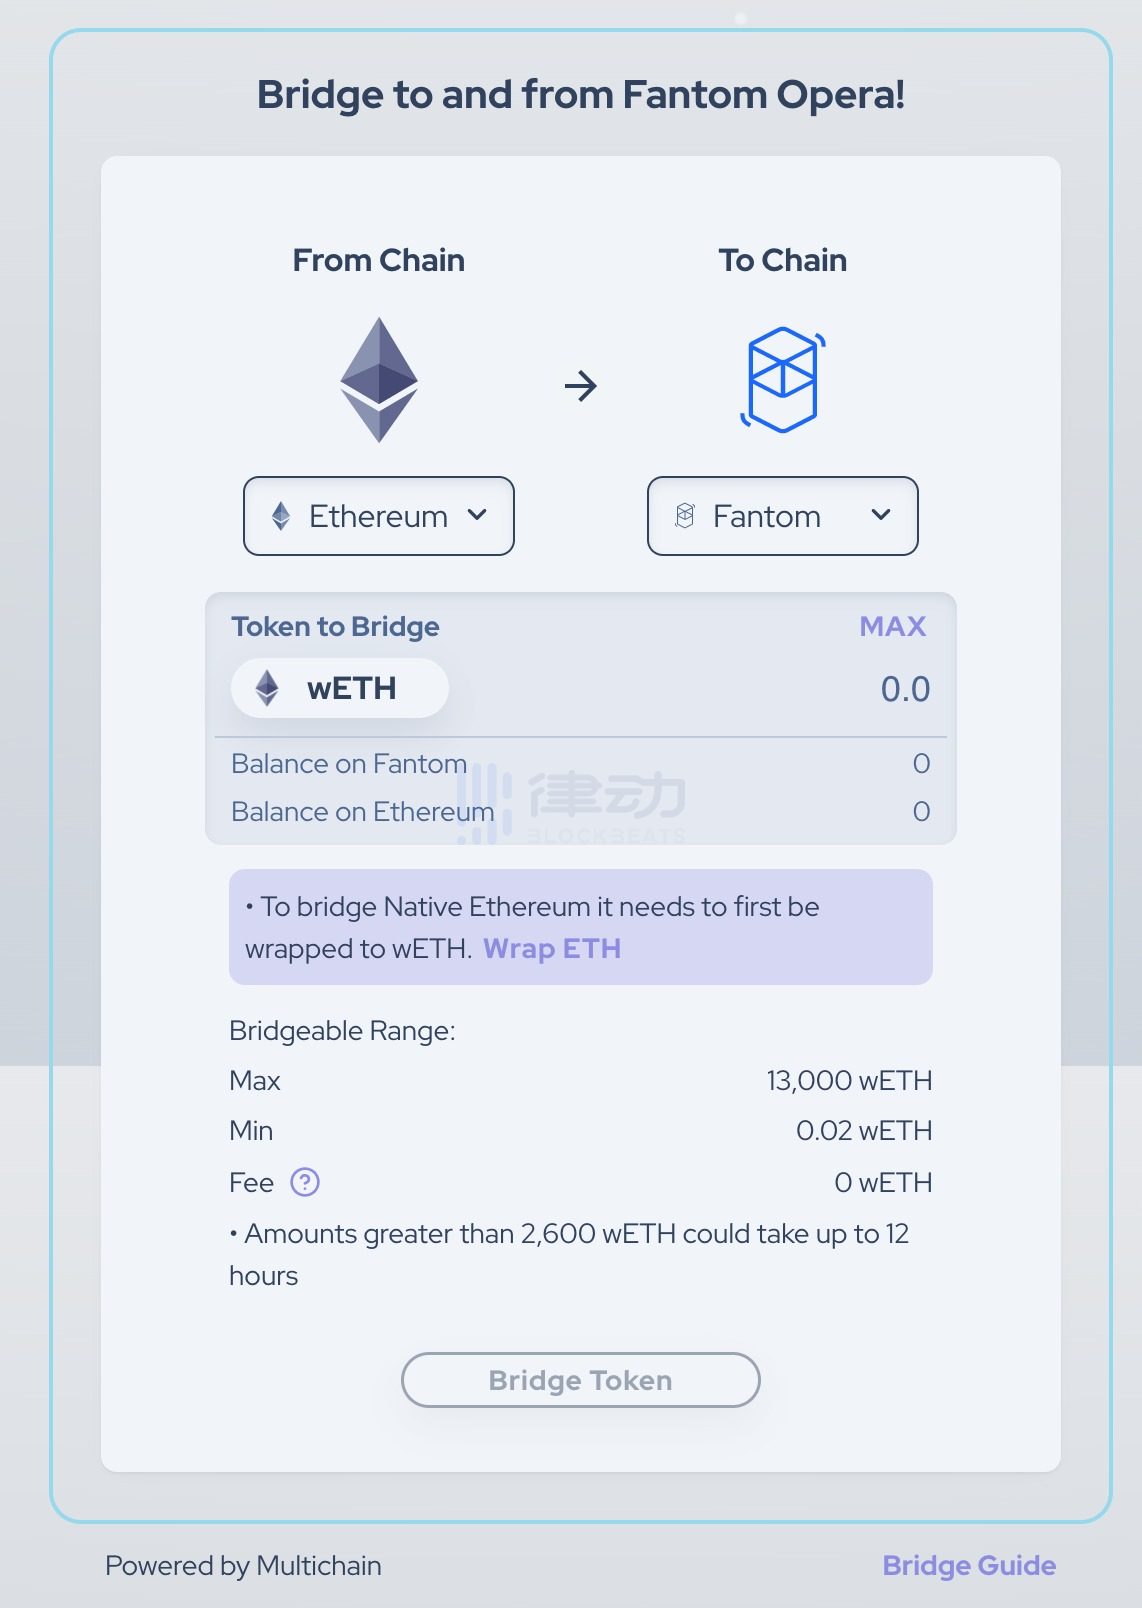Screen dimensions: 1142x1608
Task: Select the Balance on Fantom row
Action: tap(348, 764)
